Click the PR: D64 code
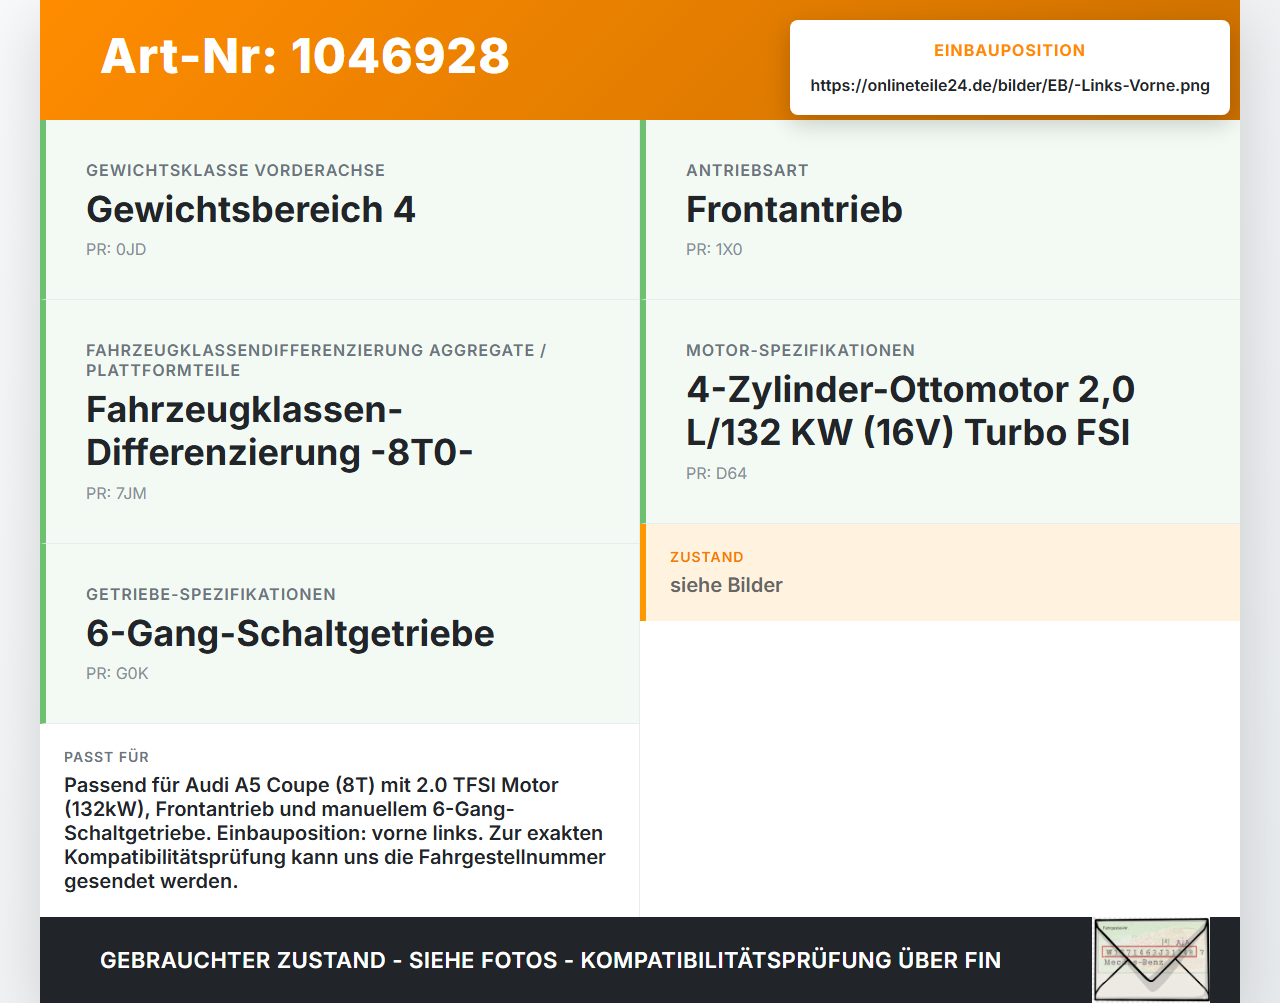 point(716,473)
